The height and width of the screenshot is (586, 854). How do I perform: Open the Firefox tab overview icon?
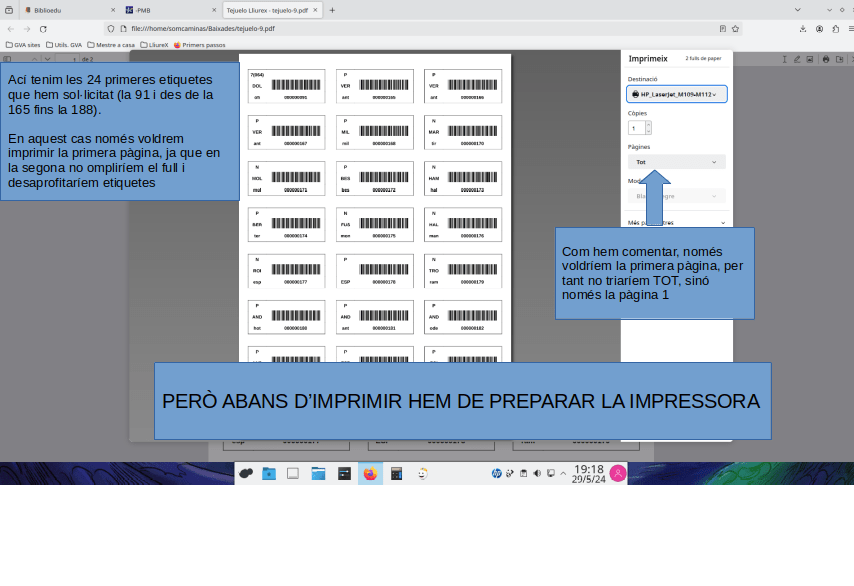(x=9, y=10)
